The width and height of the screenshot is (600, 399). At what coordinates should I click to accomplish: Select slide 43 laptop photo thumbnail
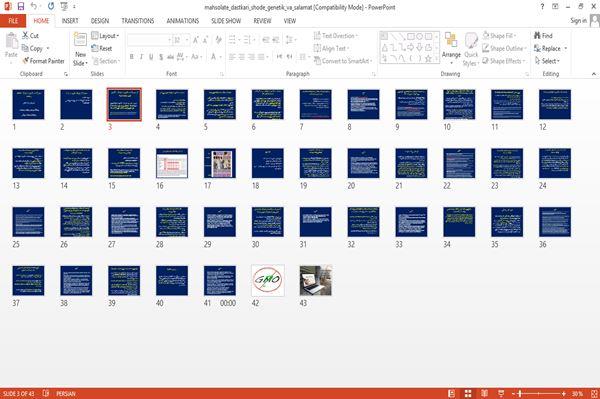316,280
